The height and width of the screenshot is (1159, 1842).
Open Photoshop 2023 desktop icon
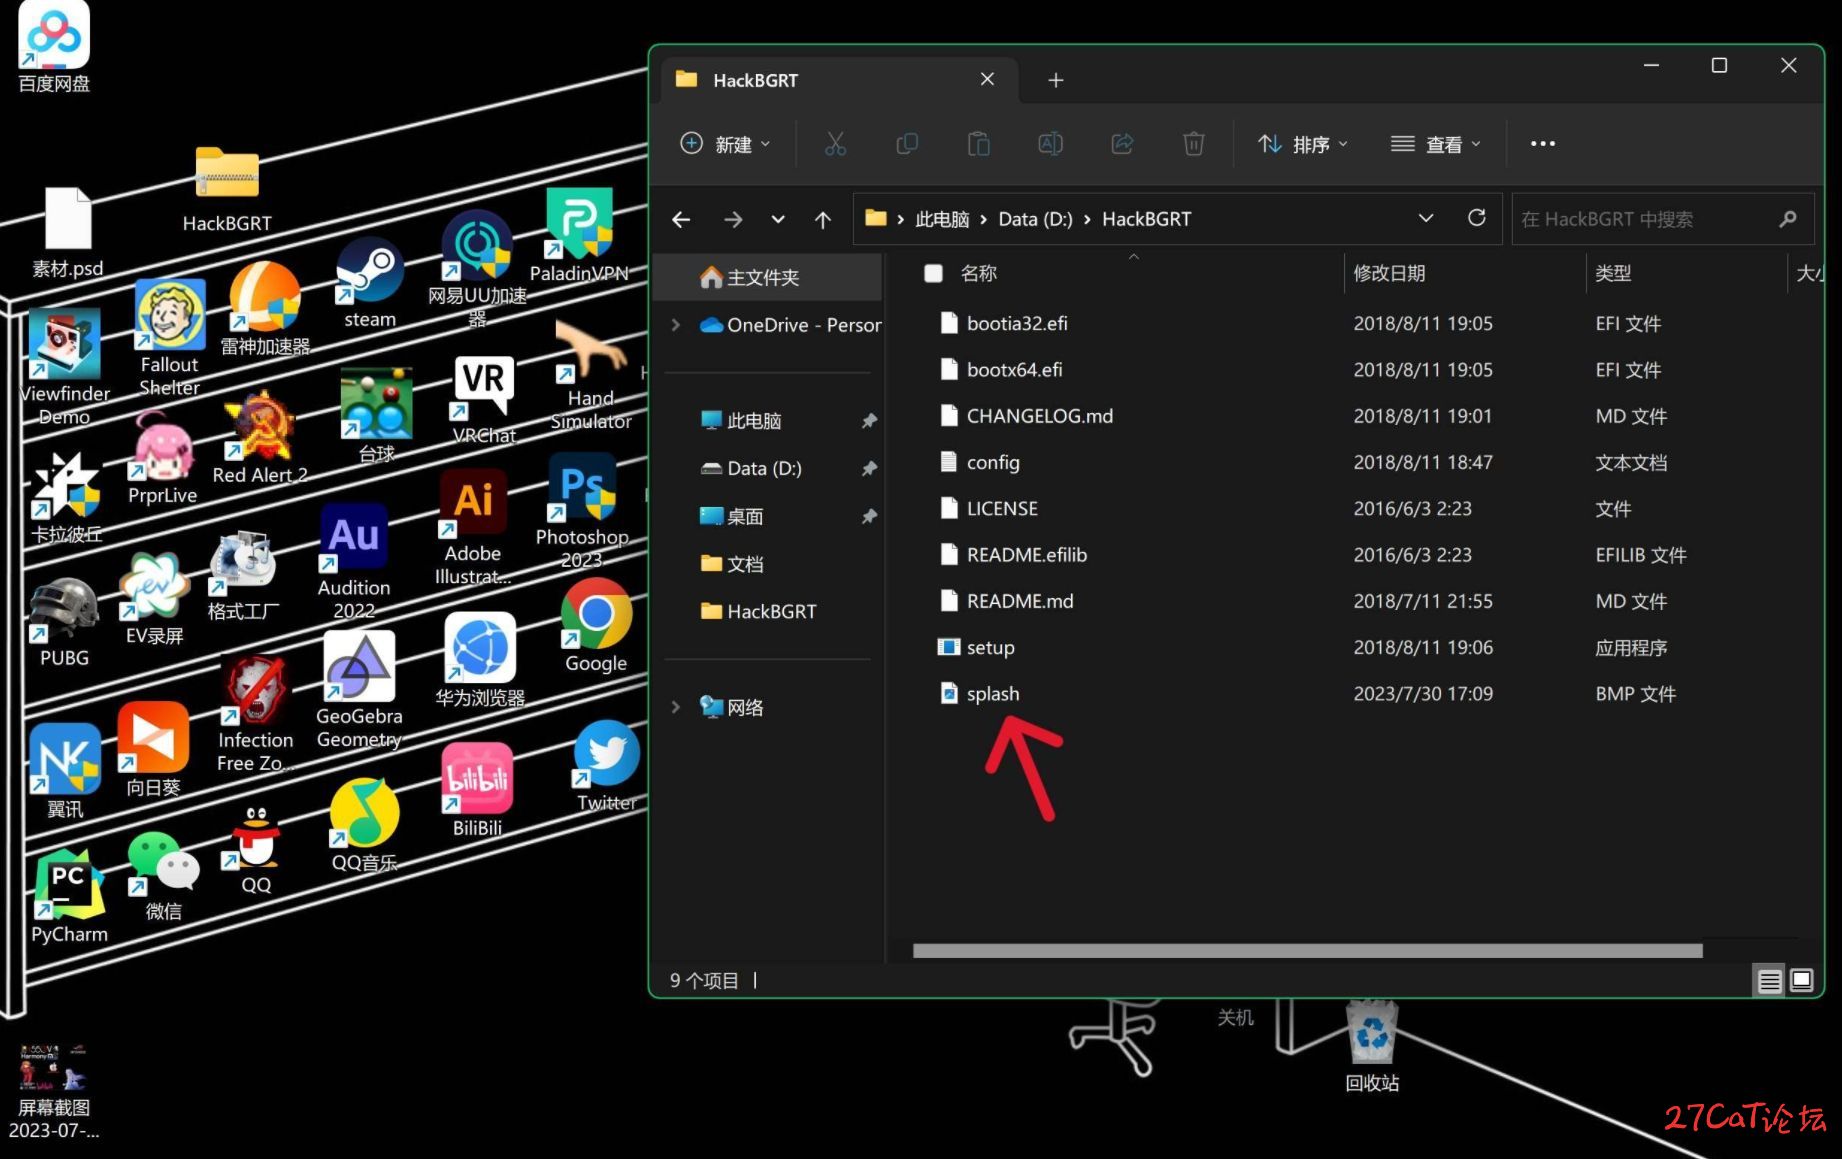(x=582, y=510)
